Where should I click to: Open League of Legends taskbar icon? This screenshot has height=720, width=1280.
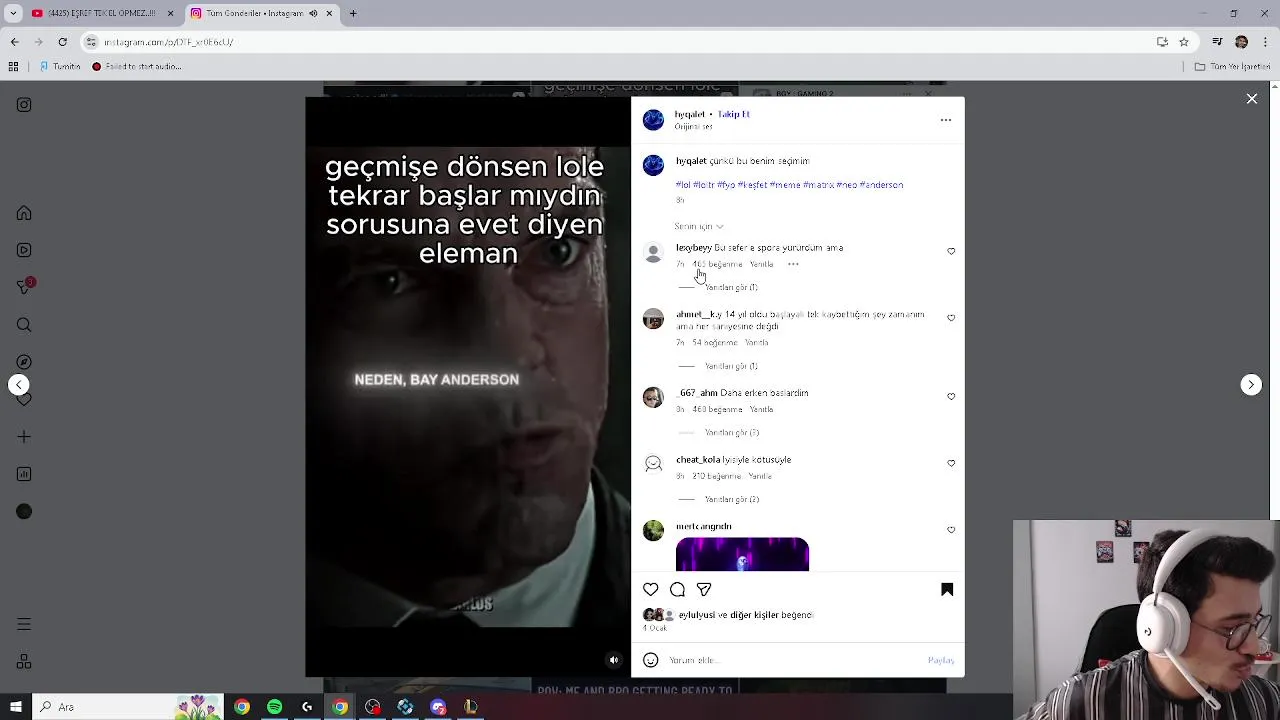[x=471, y=707]
